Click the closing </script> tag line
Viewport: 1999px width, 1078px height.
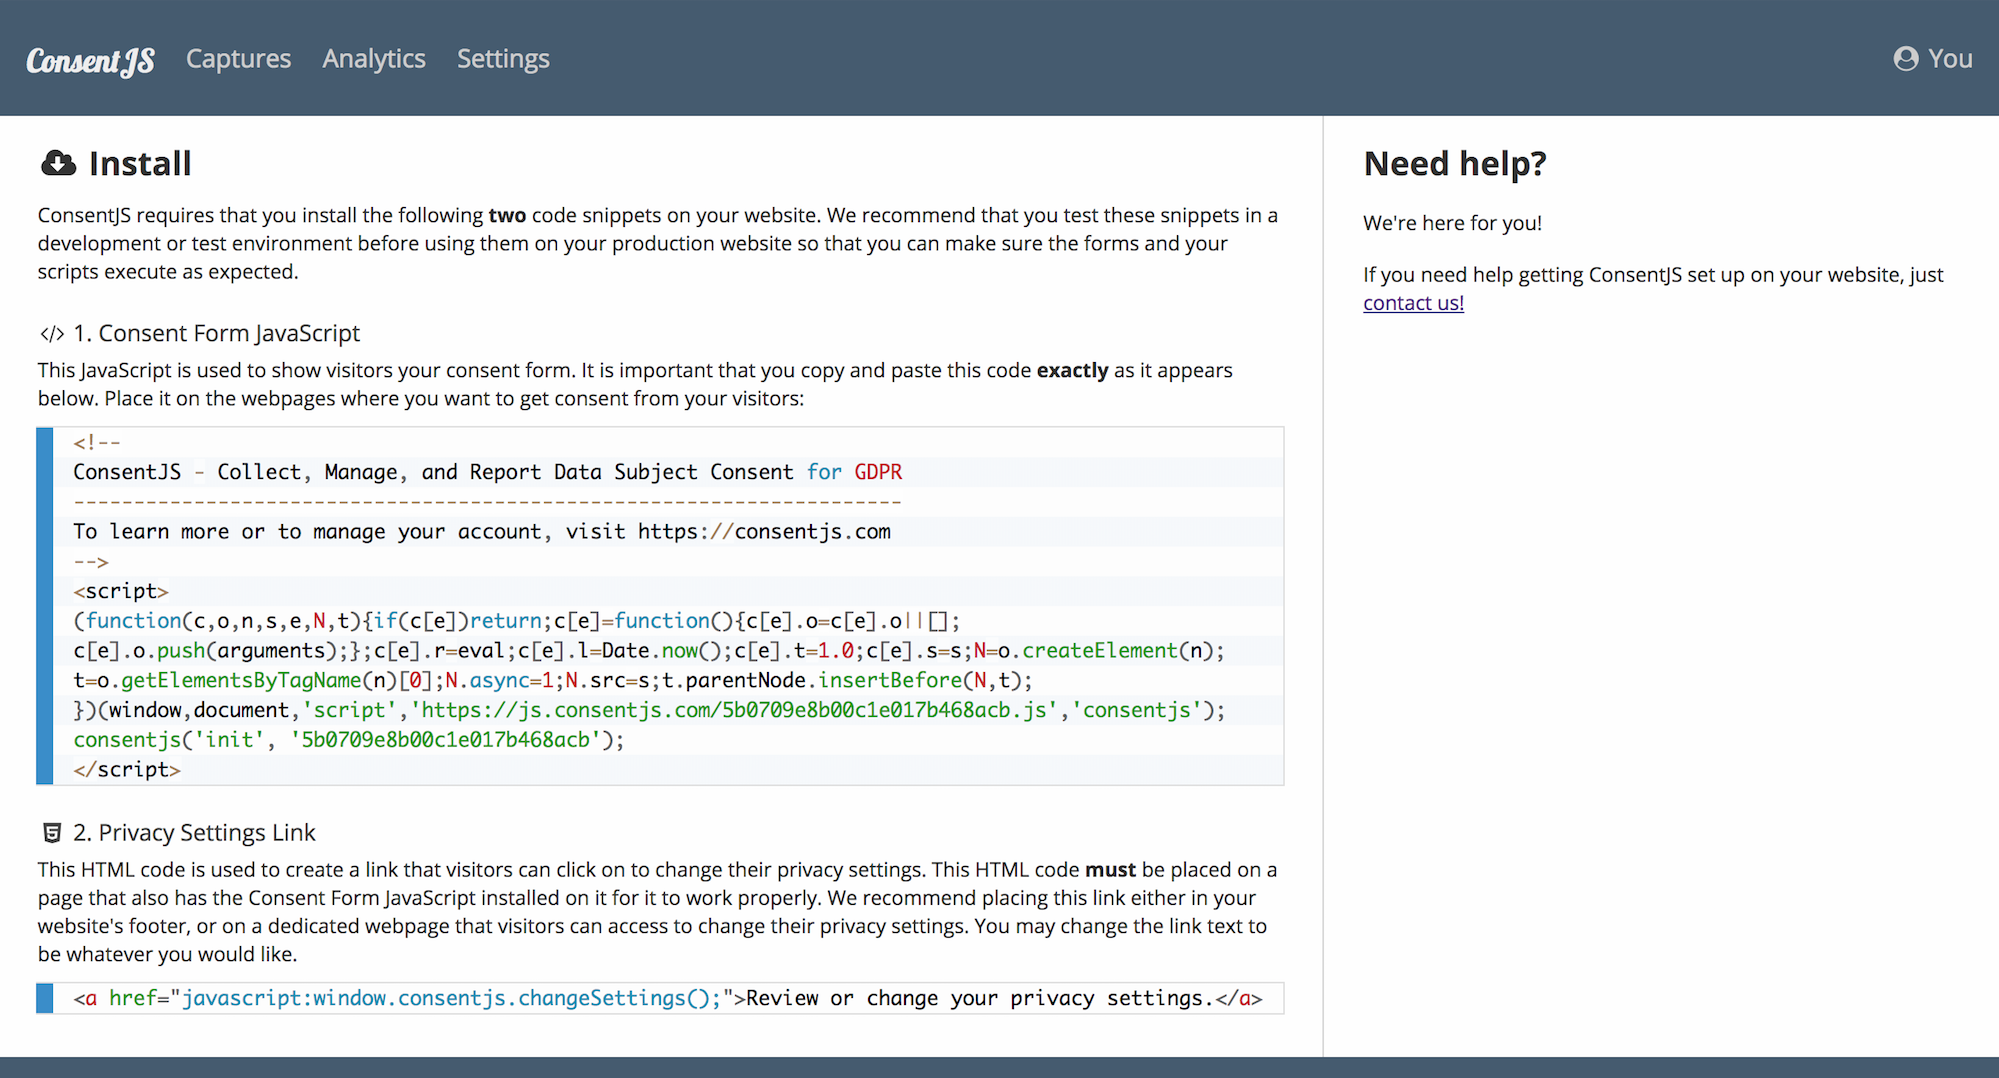[x=127, y=770]
